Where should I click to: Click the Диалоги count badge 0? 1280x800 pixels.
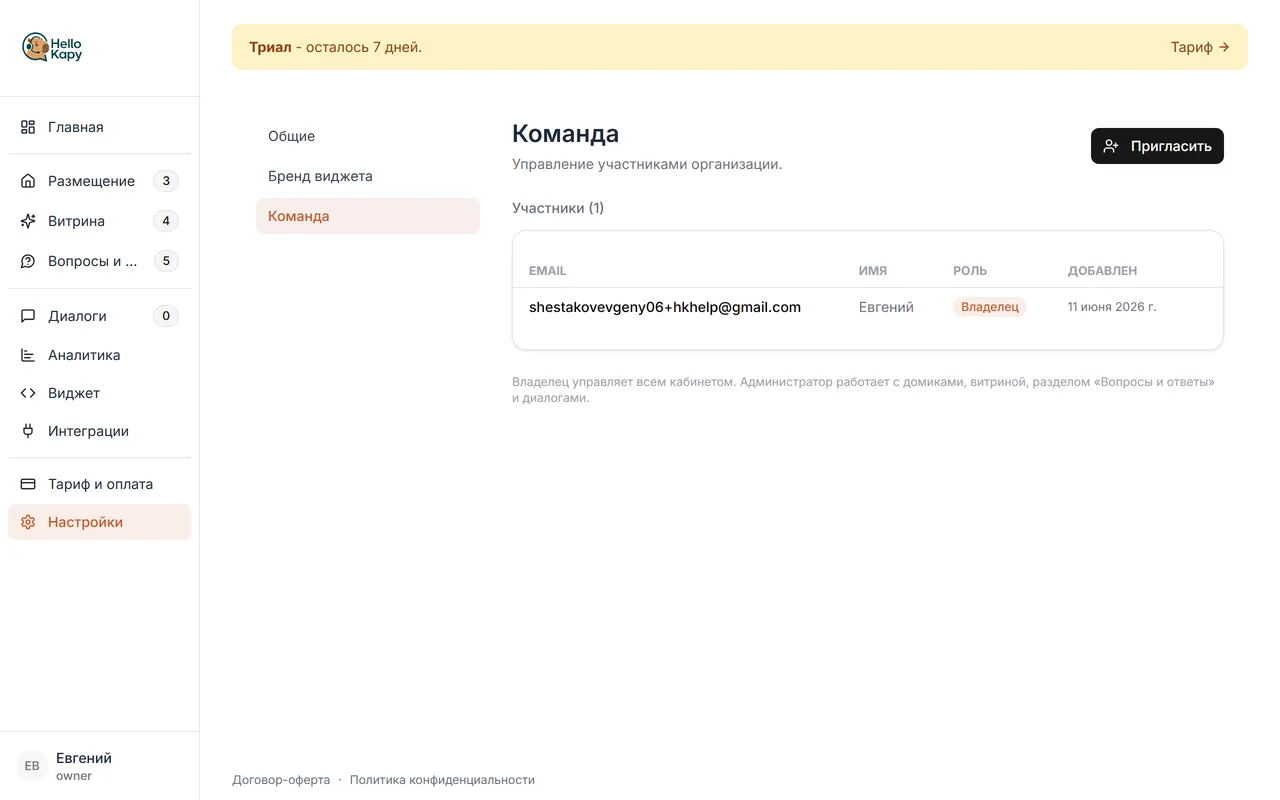166,316
